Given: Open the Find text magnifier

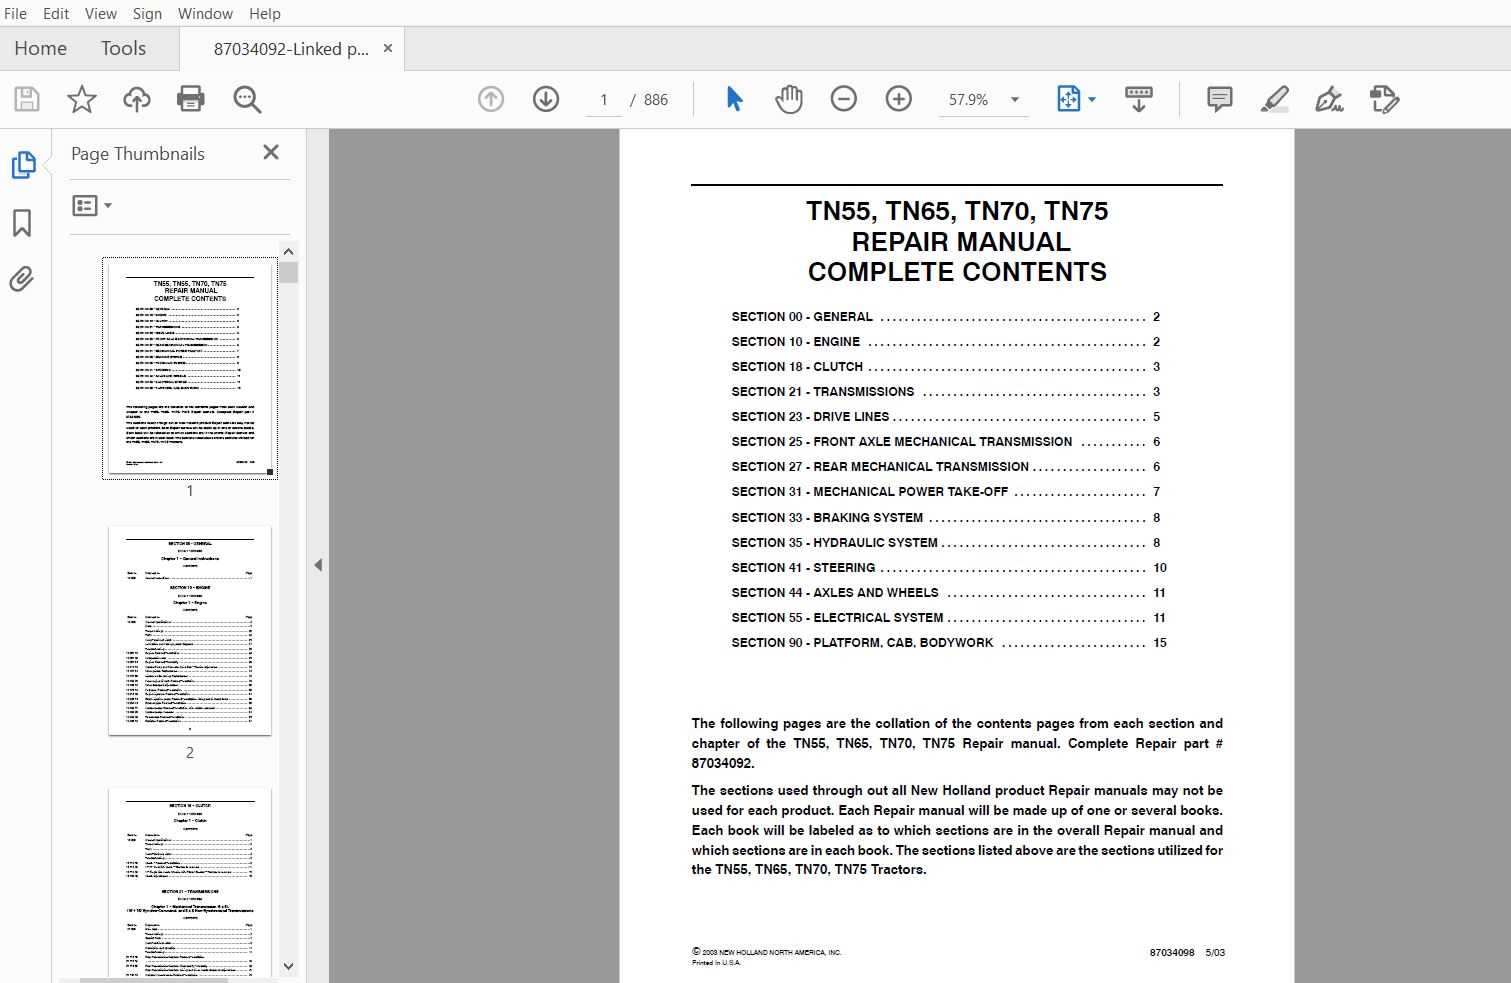Looking at the screenshot, I should [x=247, y=99].
